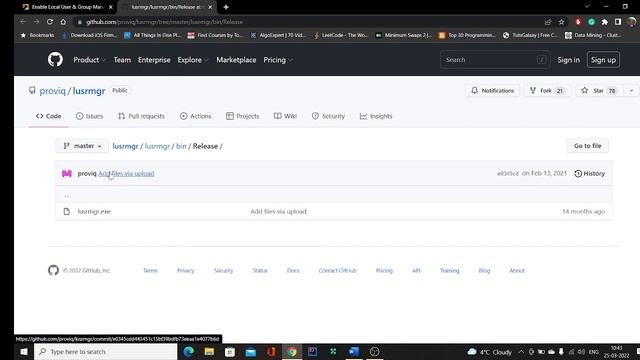Click the file icon beside lusrmgr.exe

(67, 211)
